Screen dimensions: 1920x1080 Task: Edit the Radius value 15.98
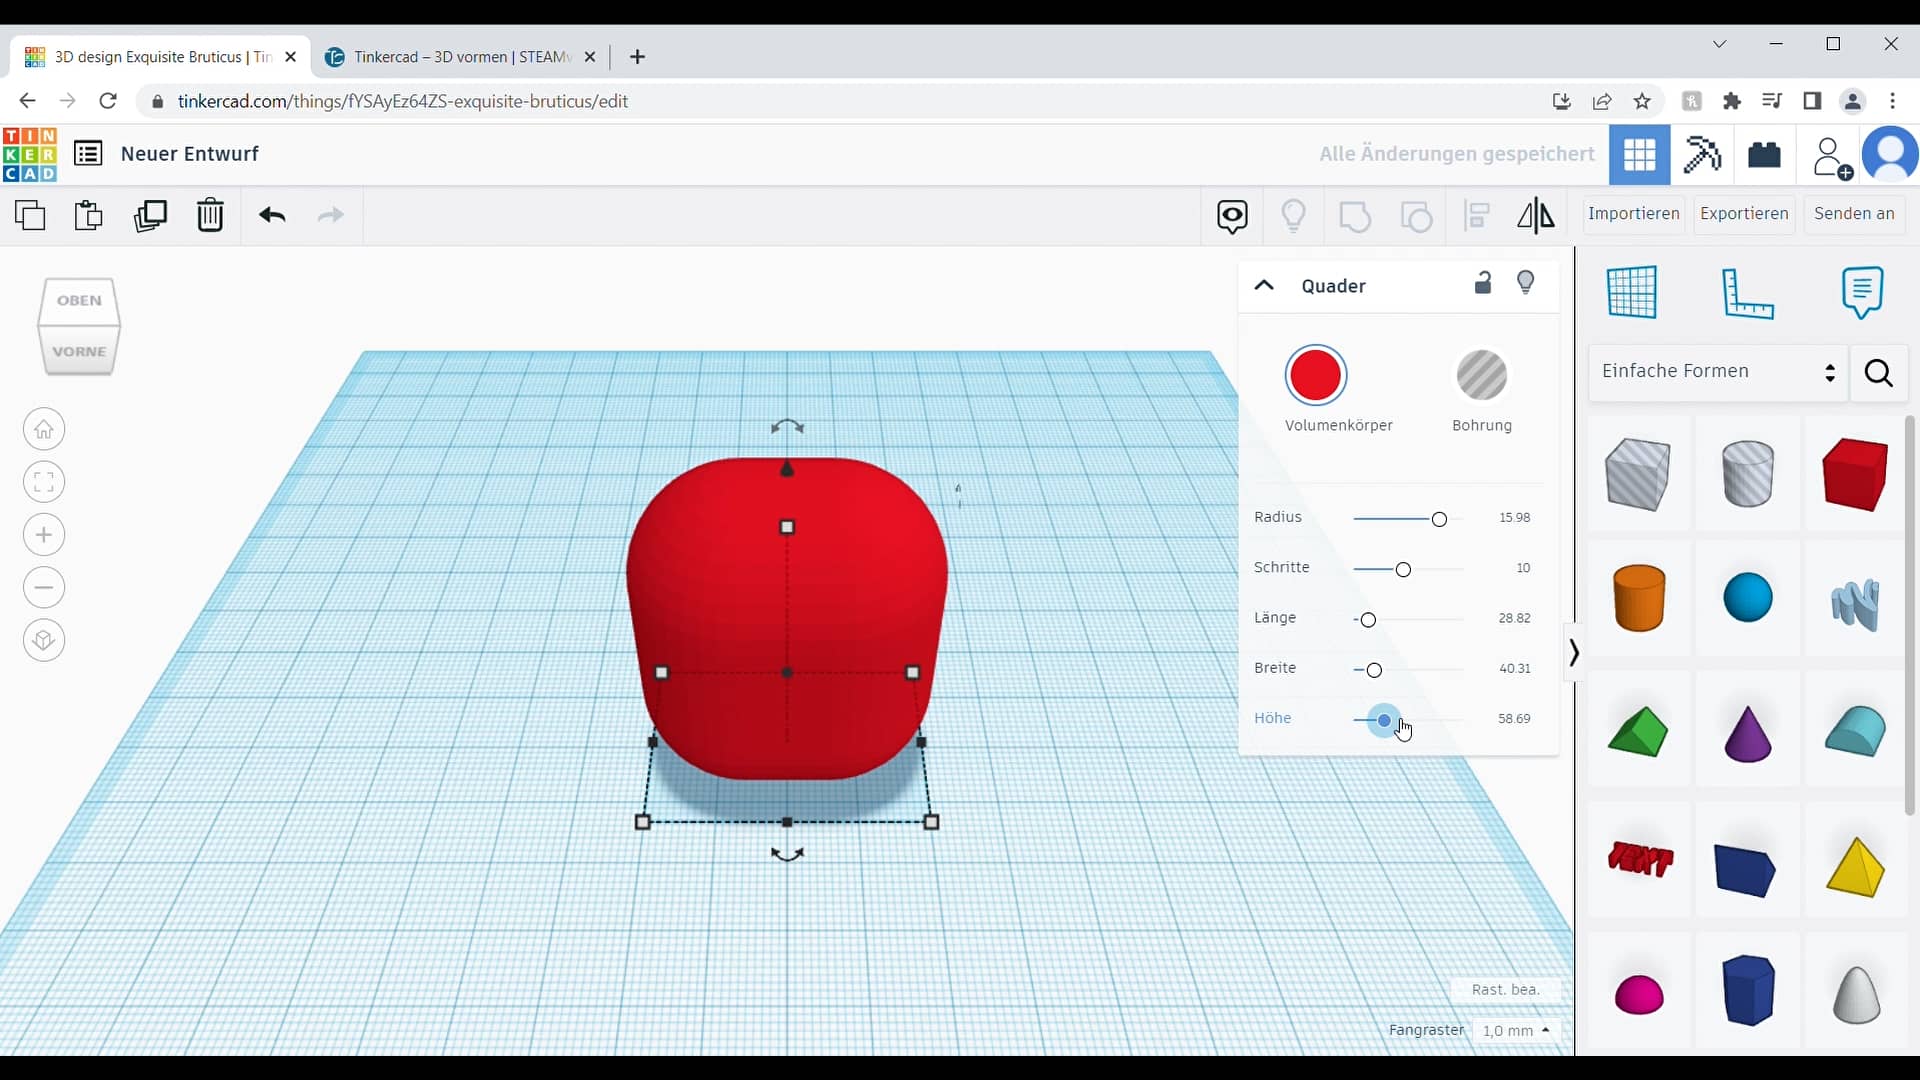click(x=1514, y=518)
